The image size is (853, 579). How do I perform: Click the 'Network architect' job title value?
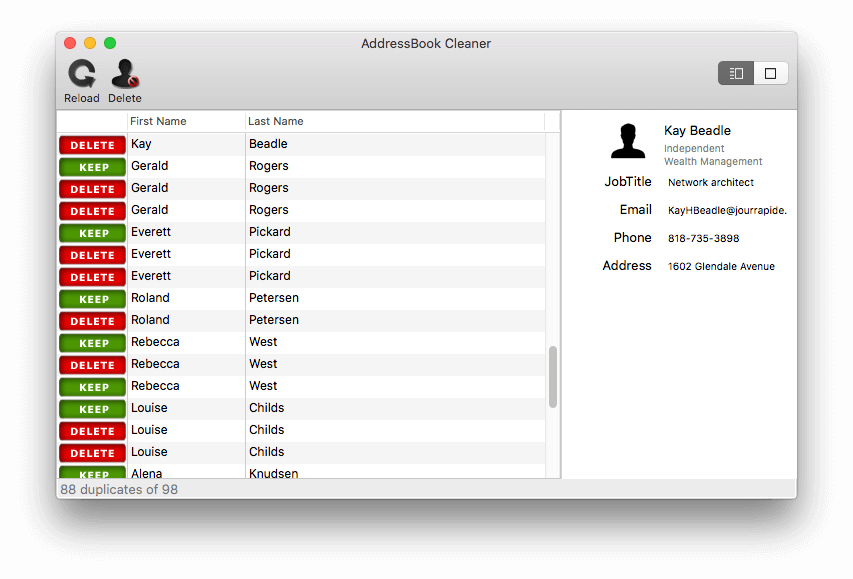pos(710,182)
